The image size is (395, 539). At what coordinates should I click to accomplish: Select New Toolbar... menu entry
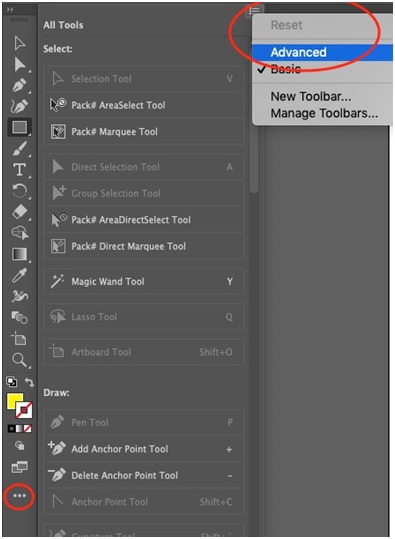click(x=311, y=97)
